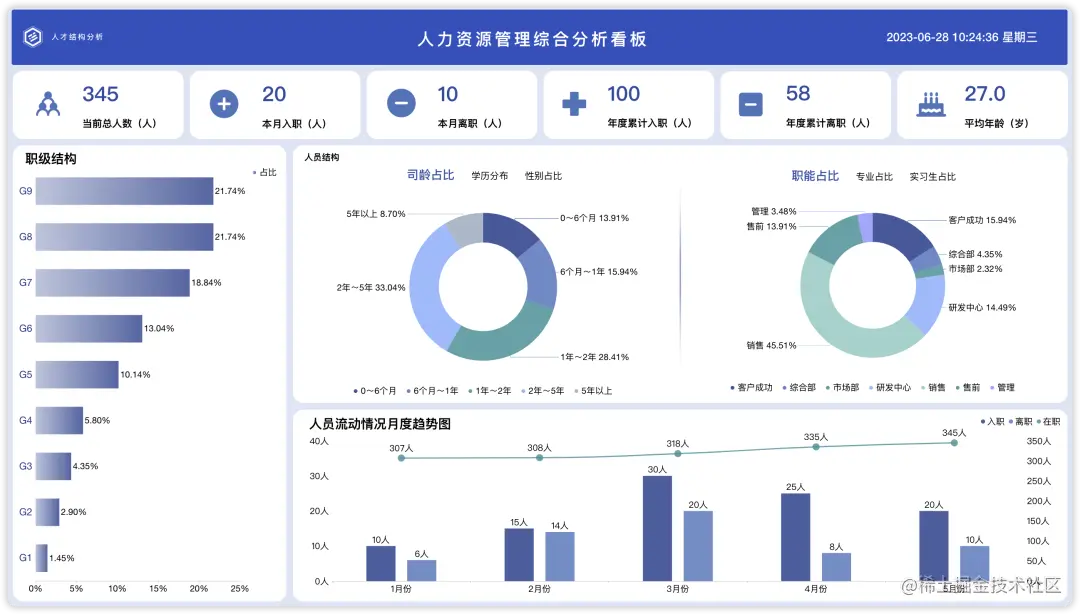1080x614 pixels.
Task: Click the hexagon logo icon in the header
Action: point(32,37)
